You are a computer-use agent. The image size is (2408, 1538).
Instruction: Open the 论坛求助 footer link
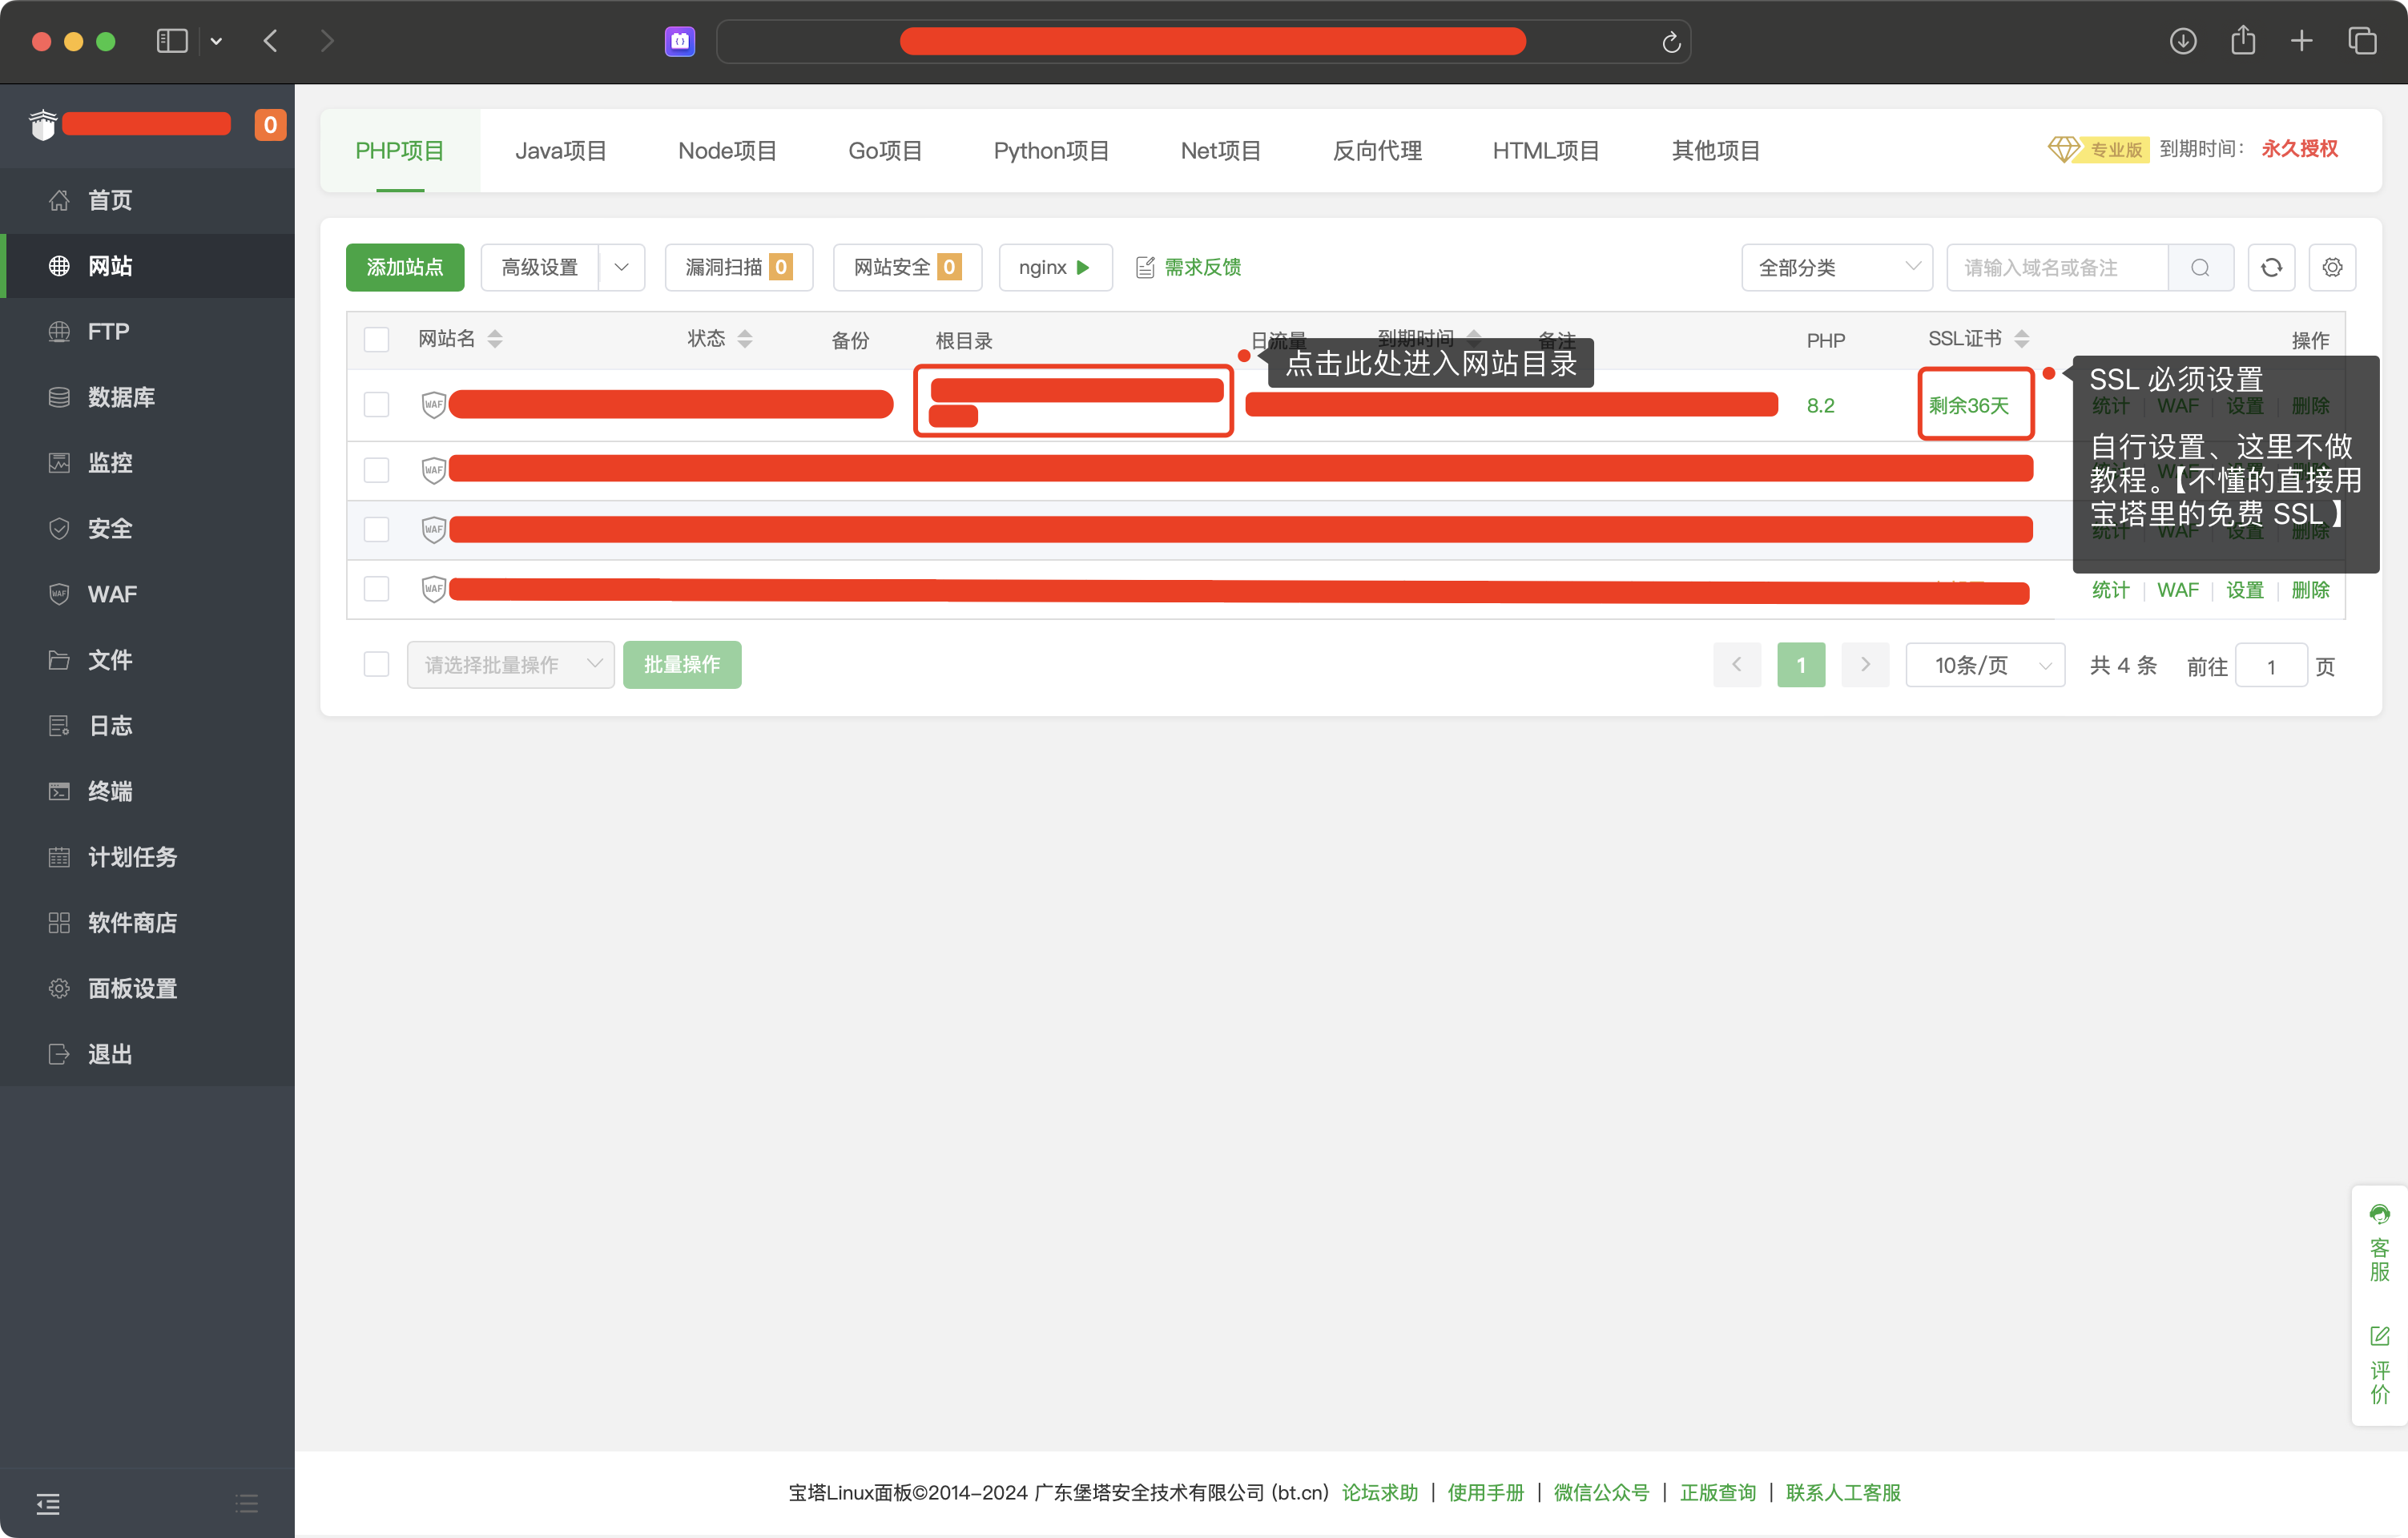point(1380,1492)
